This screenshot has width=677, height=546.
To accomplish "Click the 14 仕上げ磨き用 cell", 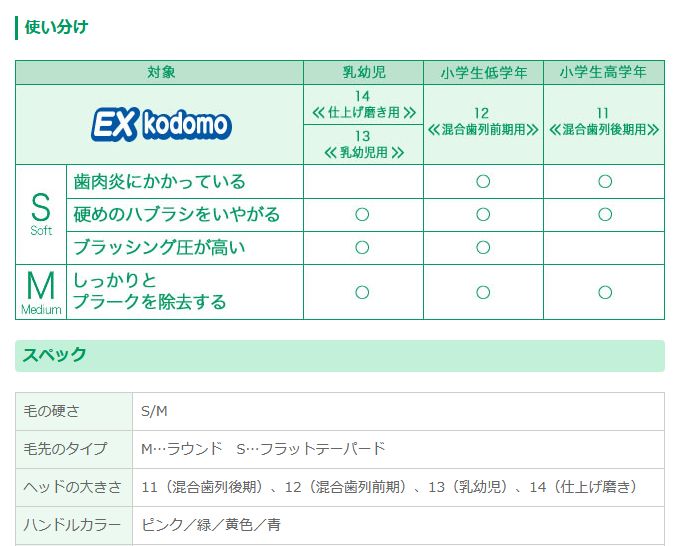I will point(363,105).
